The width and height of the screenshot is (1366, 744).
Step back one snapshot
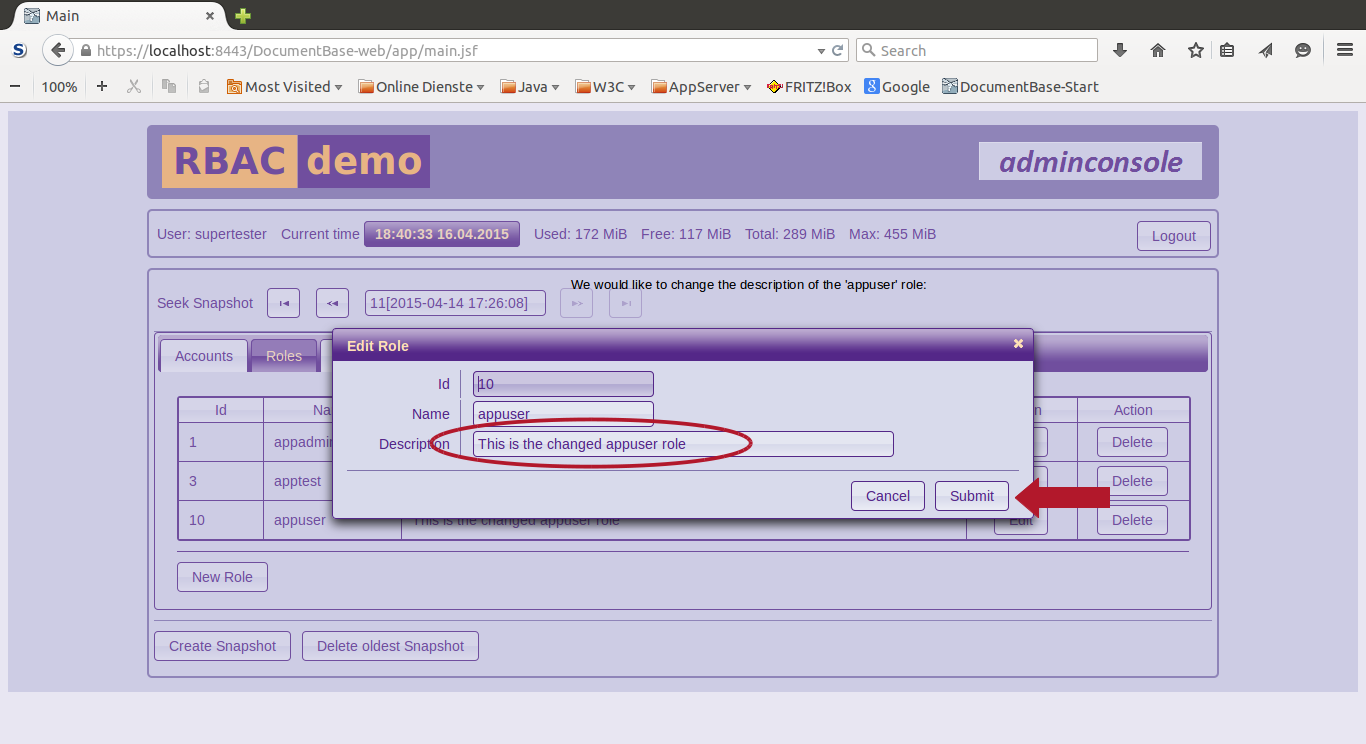tap(332, 303)
